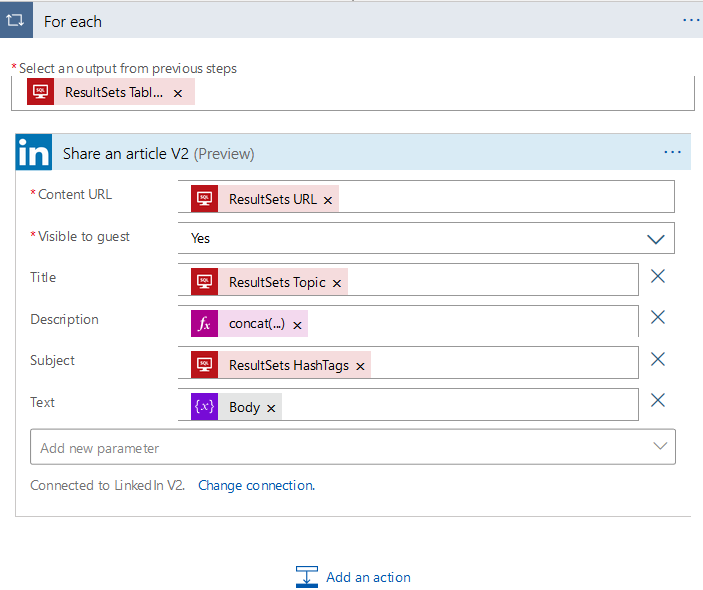
Task: Click Add an action button
Action: click(354, 577)
